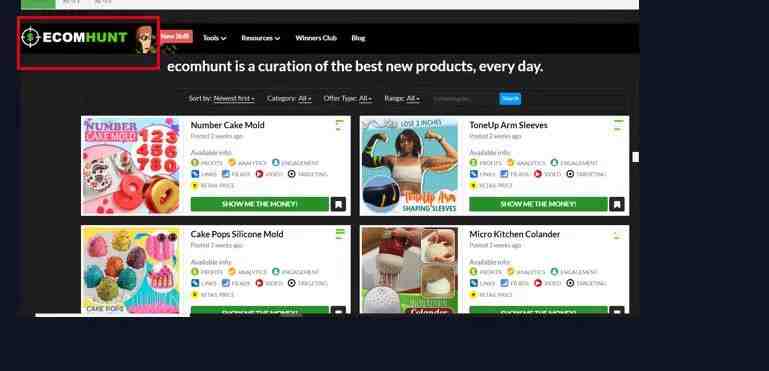View Analytics icon on ToneUp Arm Sleeves

click(x=511, y=162)
